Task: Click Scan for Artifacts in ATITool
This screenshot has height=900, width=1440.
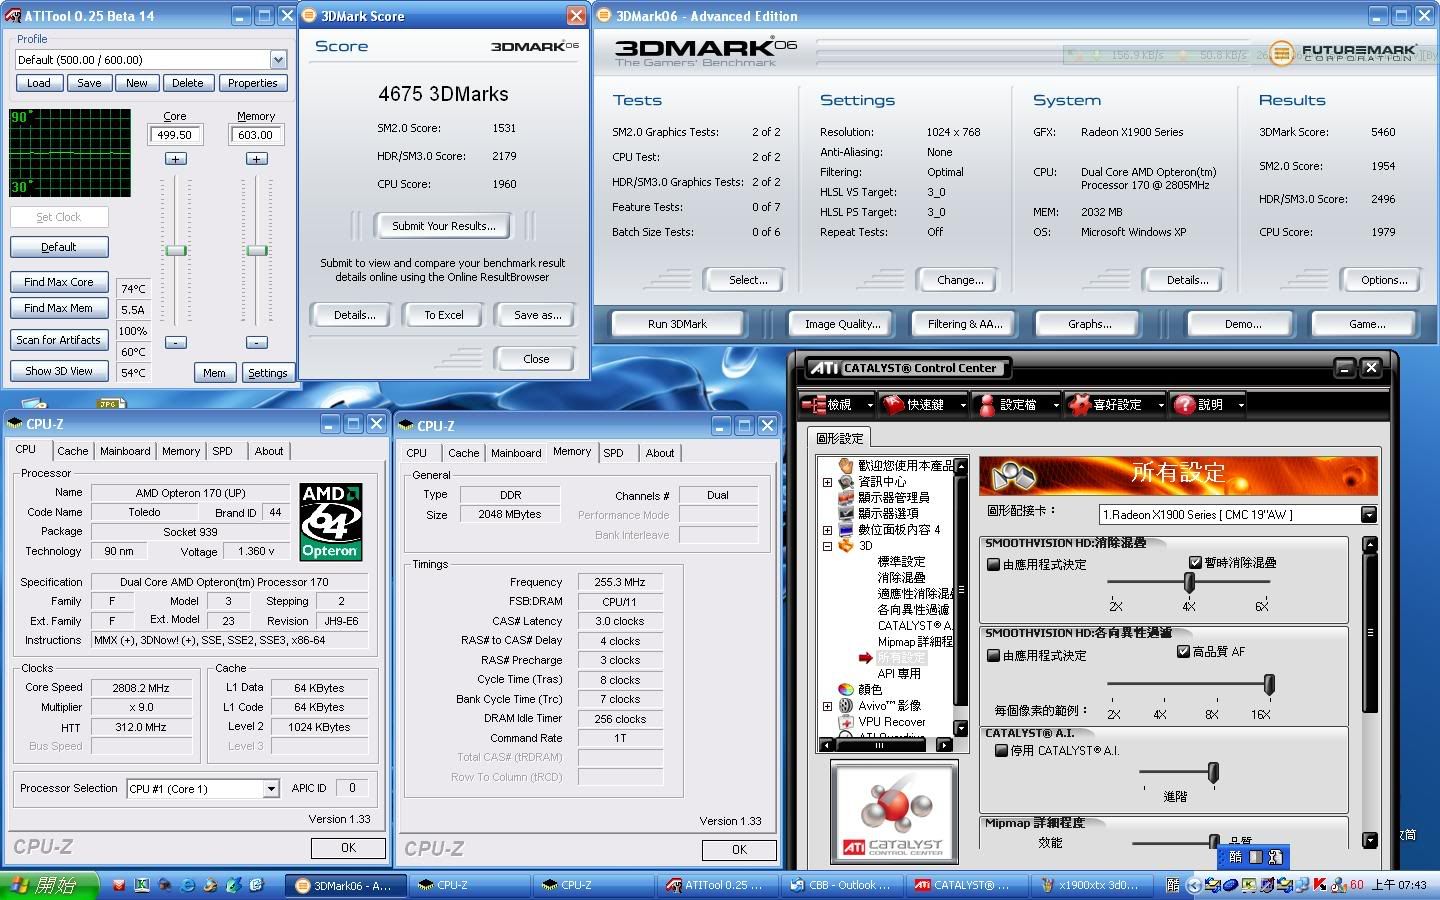Action: coord(59,340)
